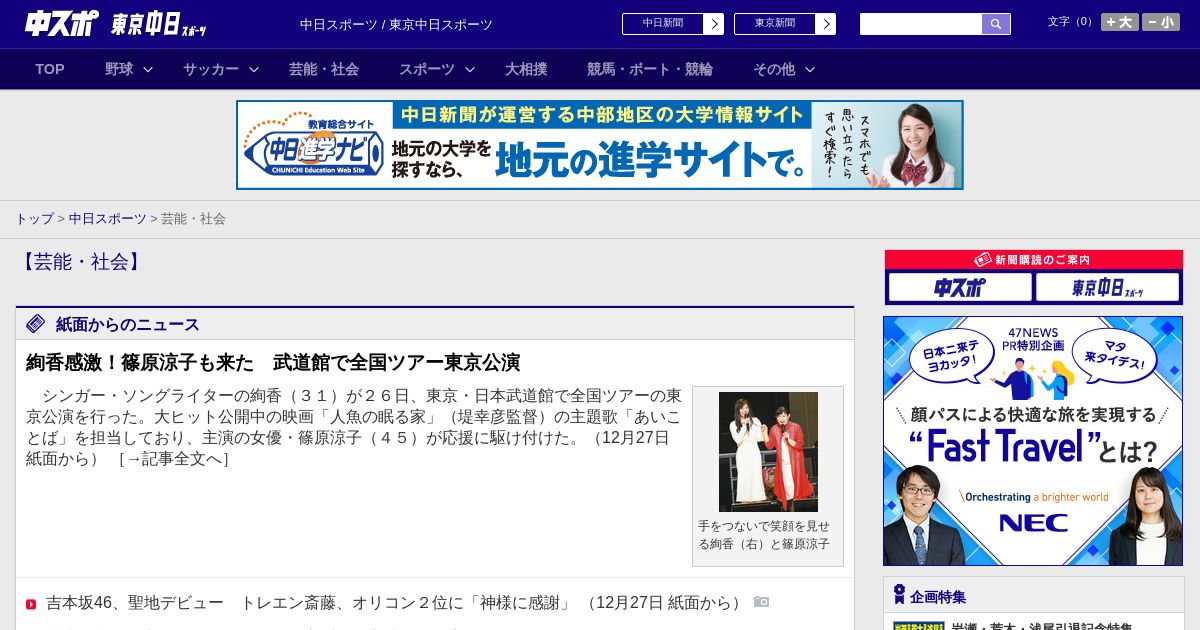The image size is (1200, 630).
Task: Open the 絢香 and 篠原涼子 stage photo
Action: point(768,452)
